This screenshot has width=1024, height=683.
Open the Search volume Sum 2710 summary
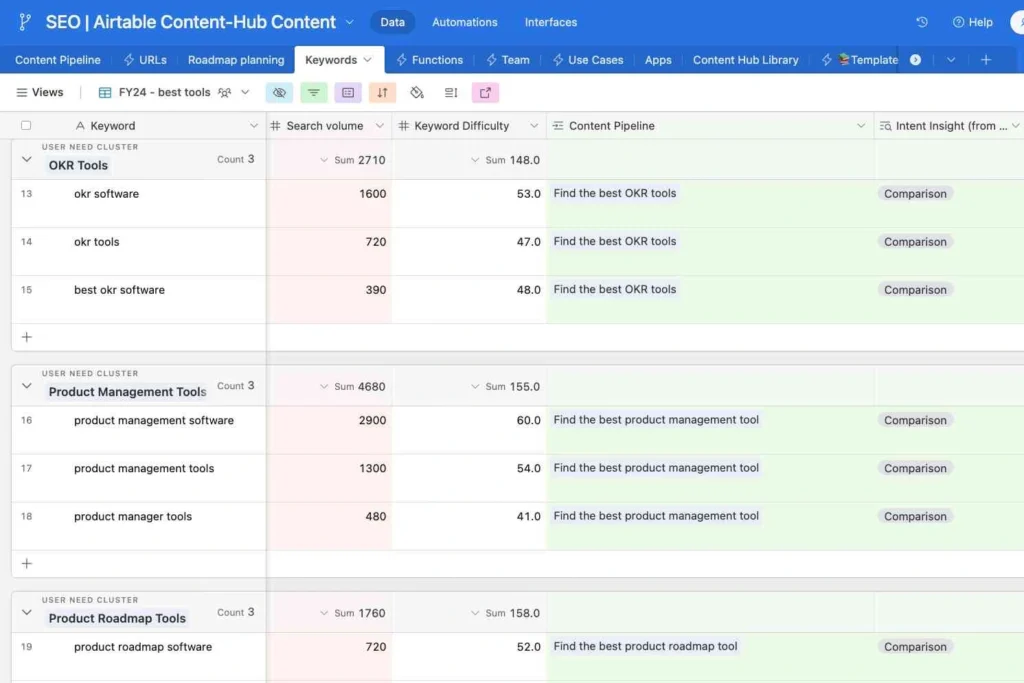click(353, 160)
